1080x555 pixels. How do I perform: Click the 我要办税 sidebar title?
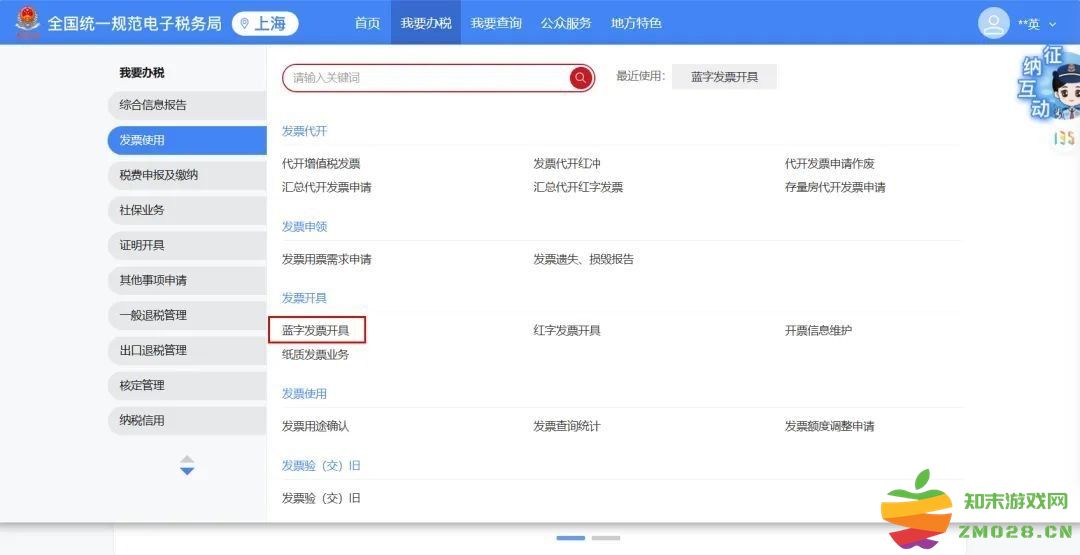[x=142, y=73]
